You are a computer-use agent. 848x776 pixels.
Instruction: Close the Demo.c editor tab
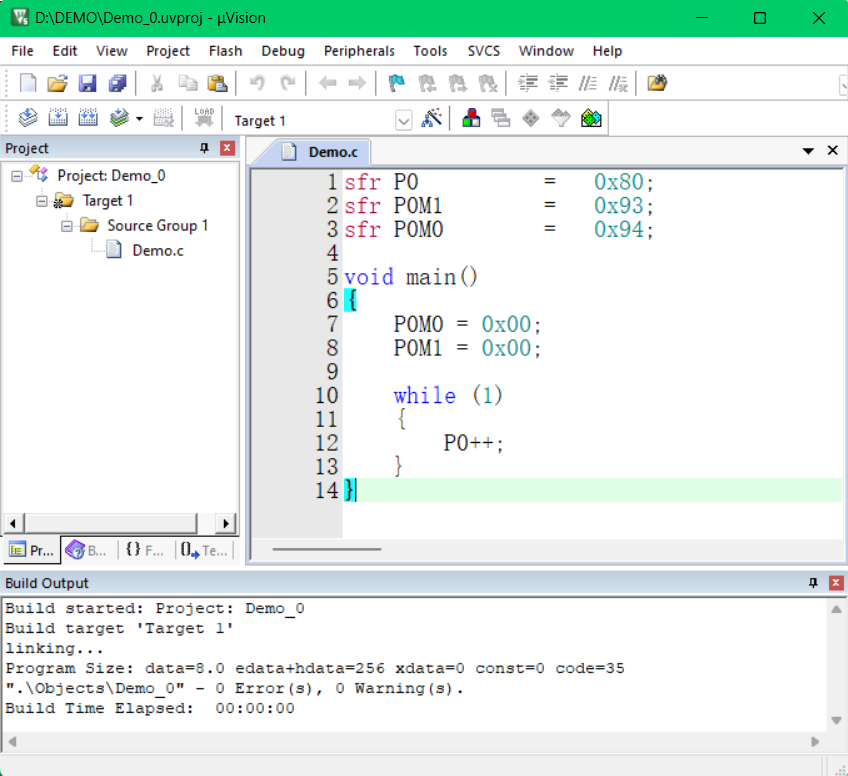point(833,150)
